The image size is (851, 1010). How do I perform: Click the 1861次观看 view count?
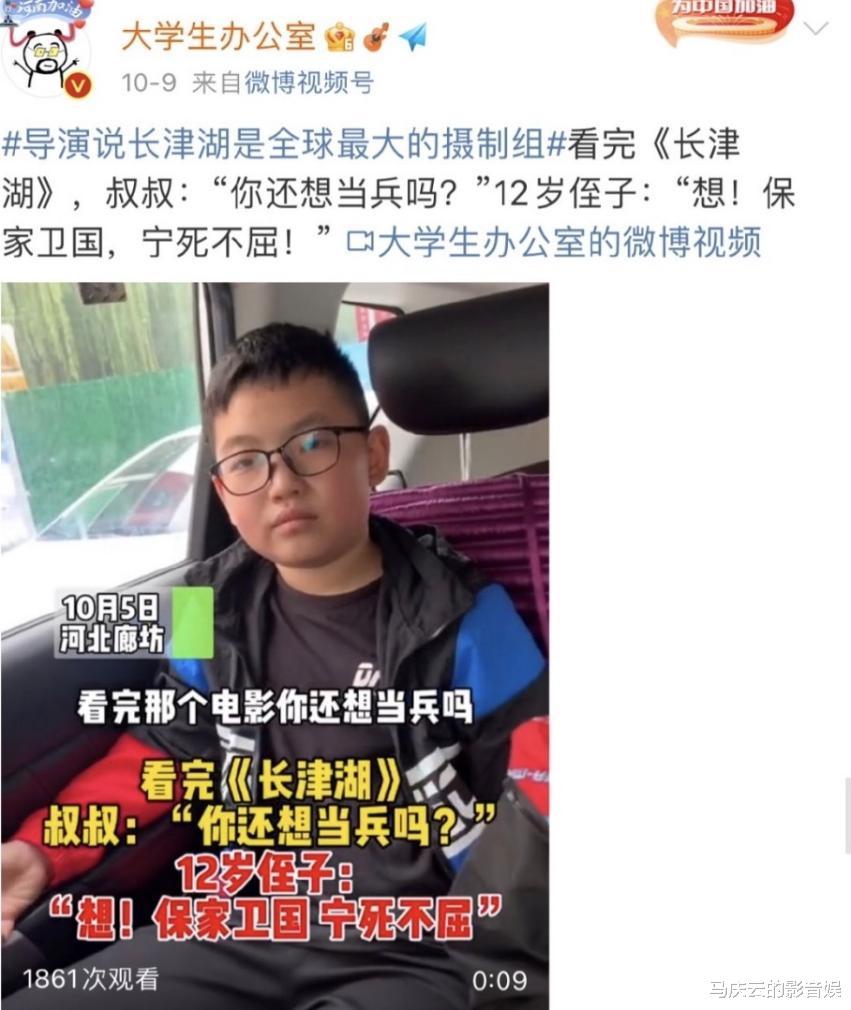click(x=91, y=979)
